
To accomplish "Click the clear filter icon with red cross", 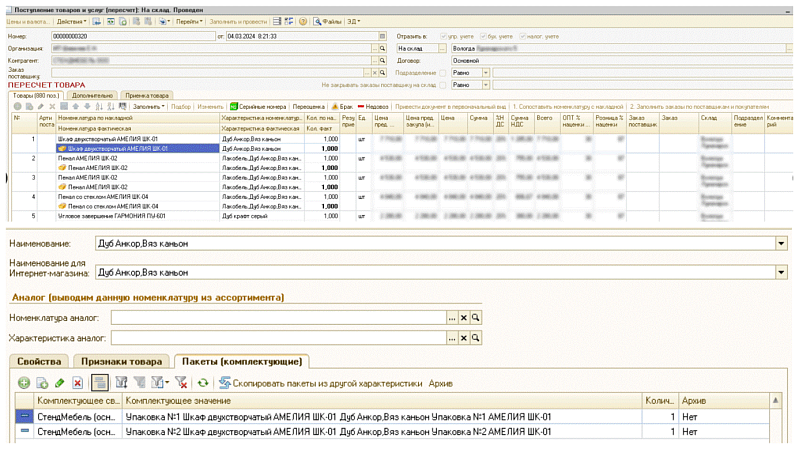I will [180, 383].
